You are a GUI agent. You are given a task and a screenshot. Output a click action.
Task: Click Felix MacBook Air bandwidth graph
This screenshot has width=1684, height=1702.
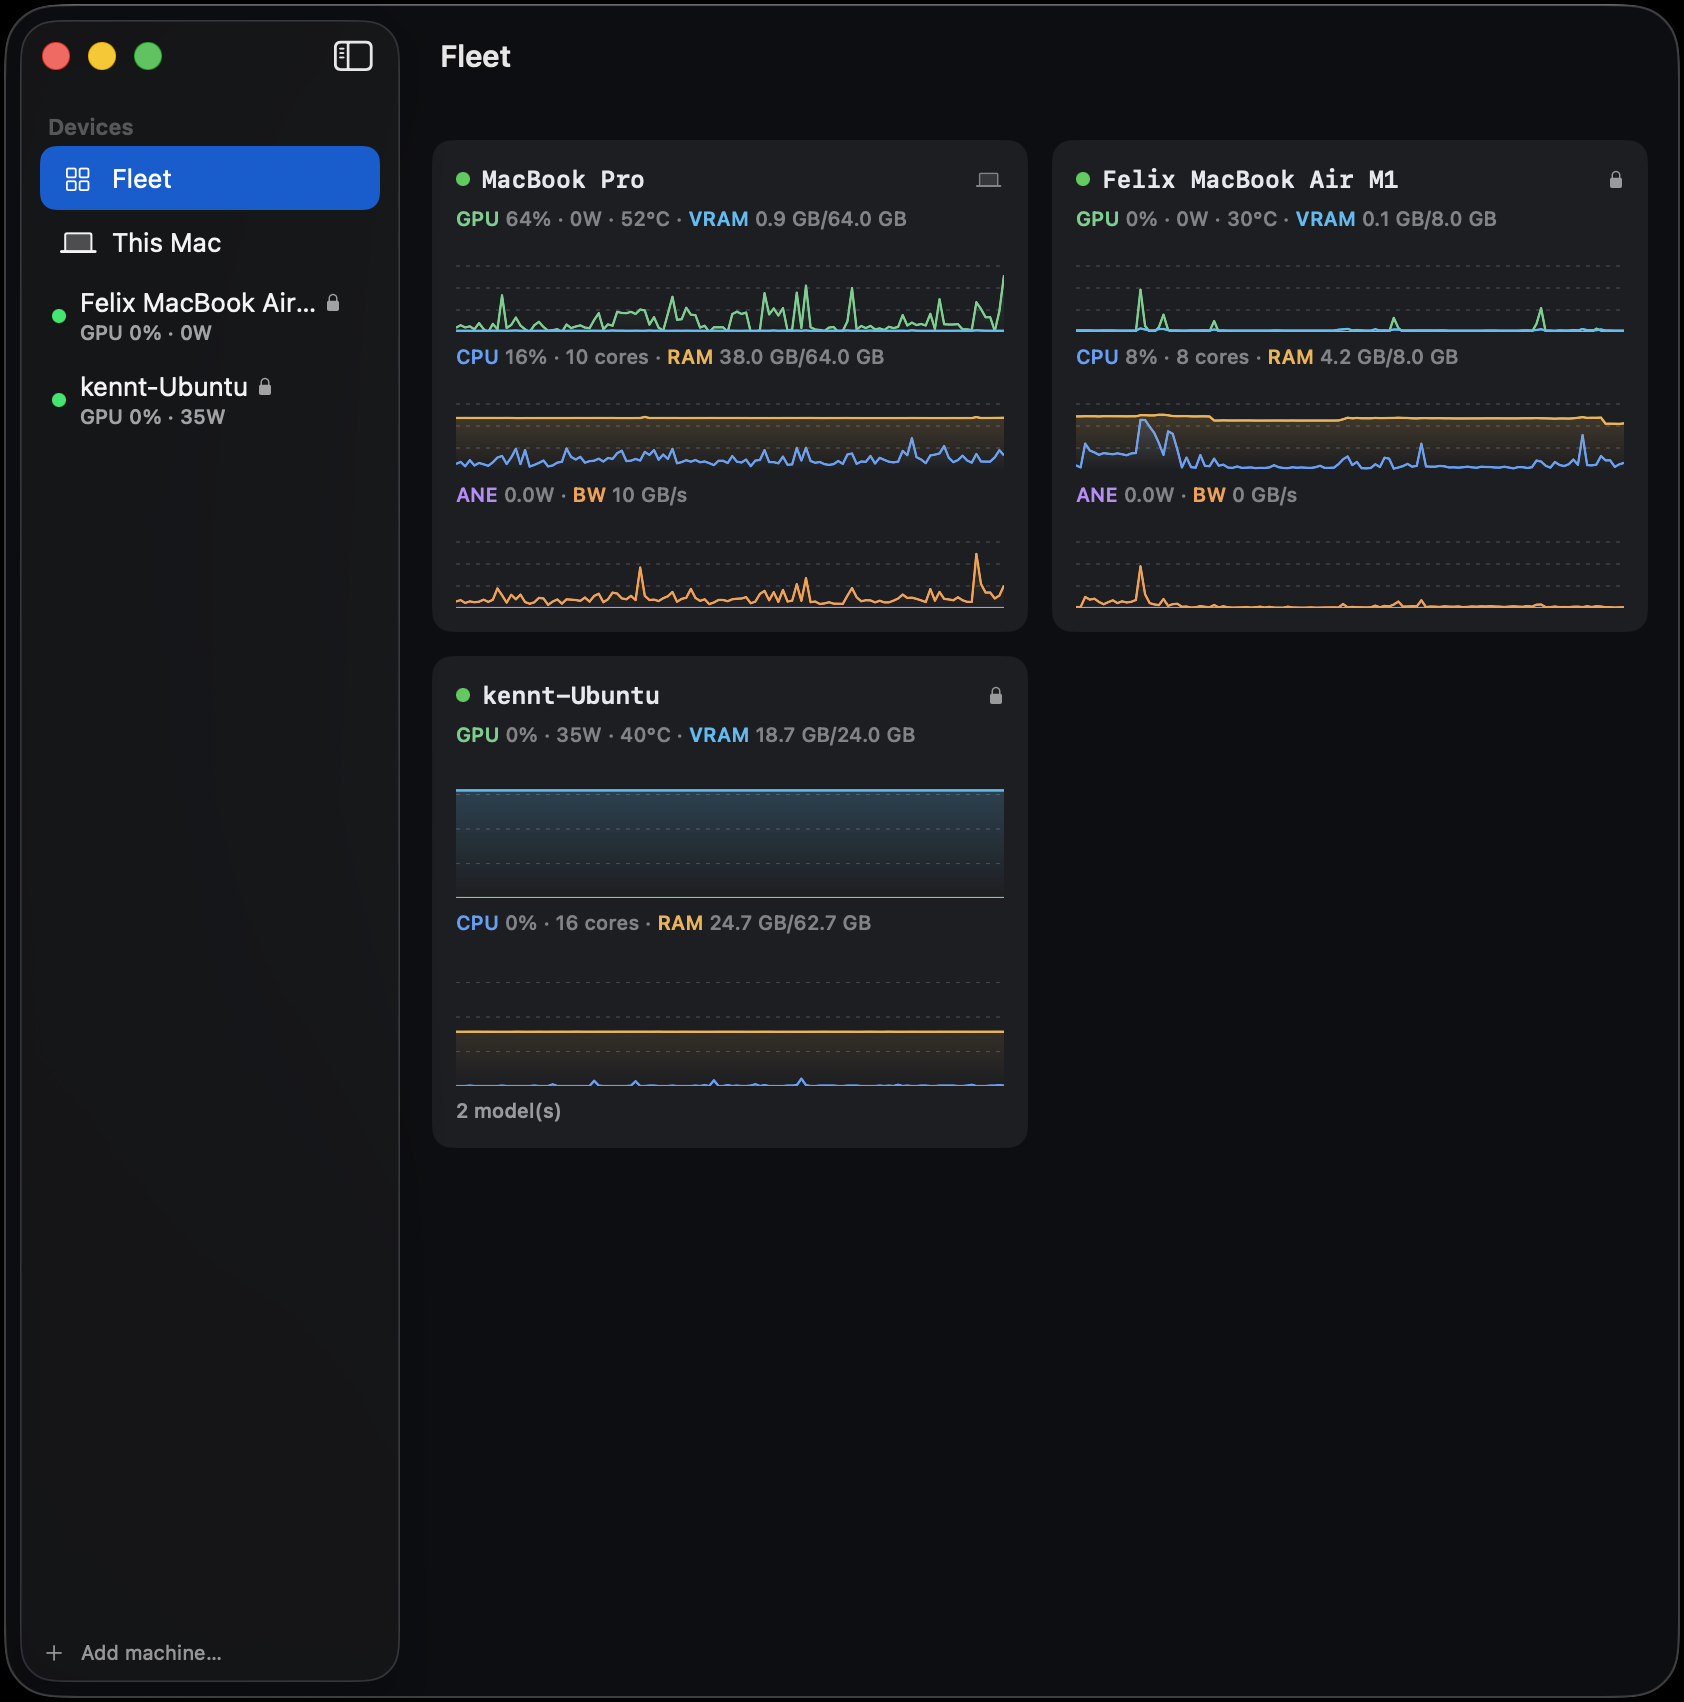1350,574
